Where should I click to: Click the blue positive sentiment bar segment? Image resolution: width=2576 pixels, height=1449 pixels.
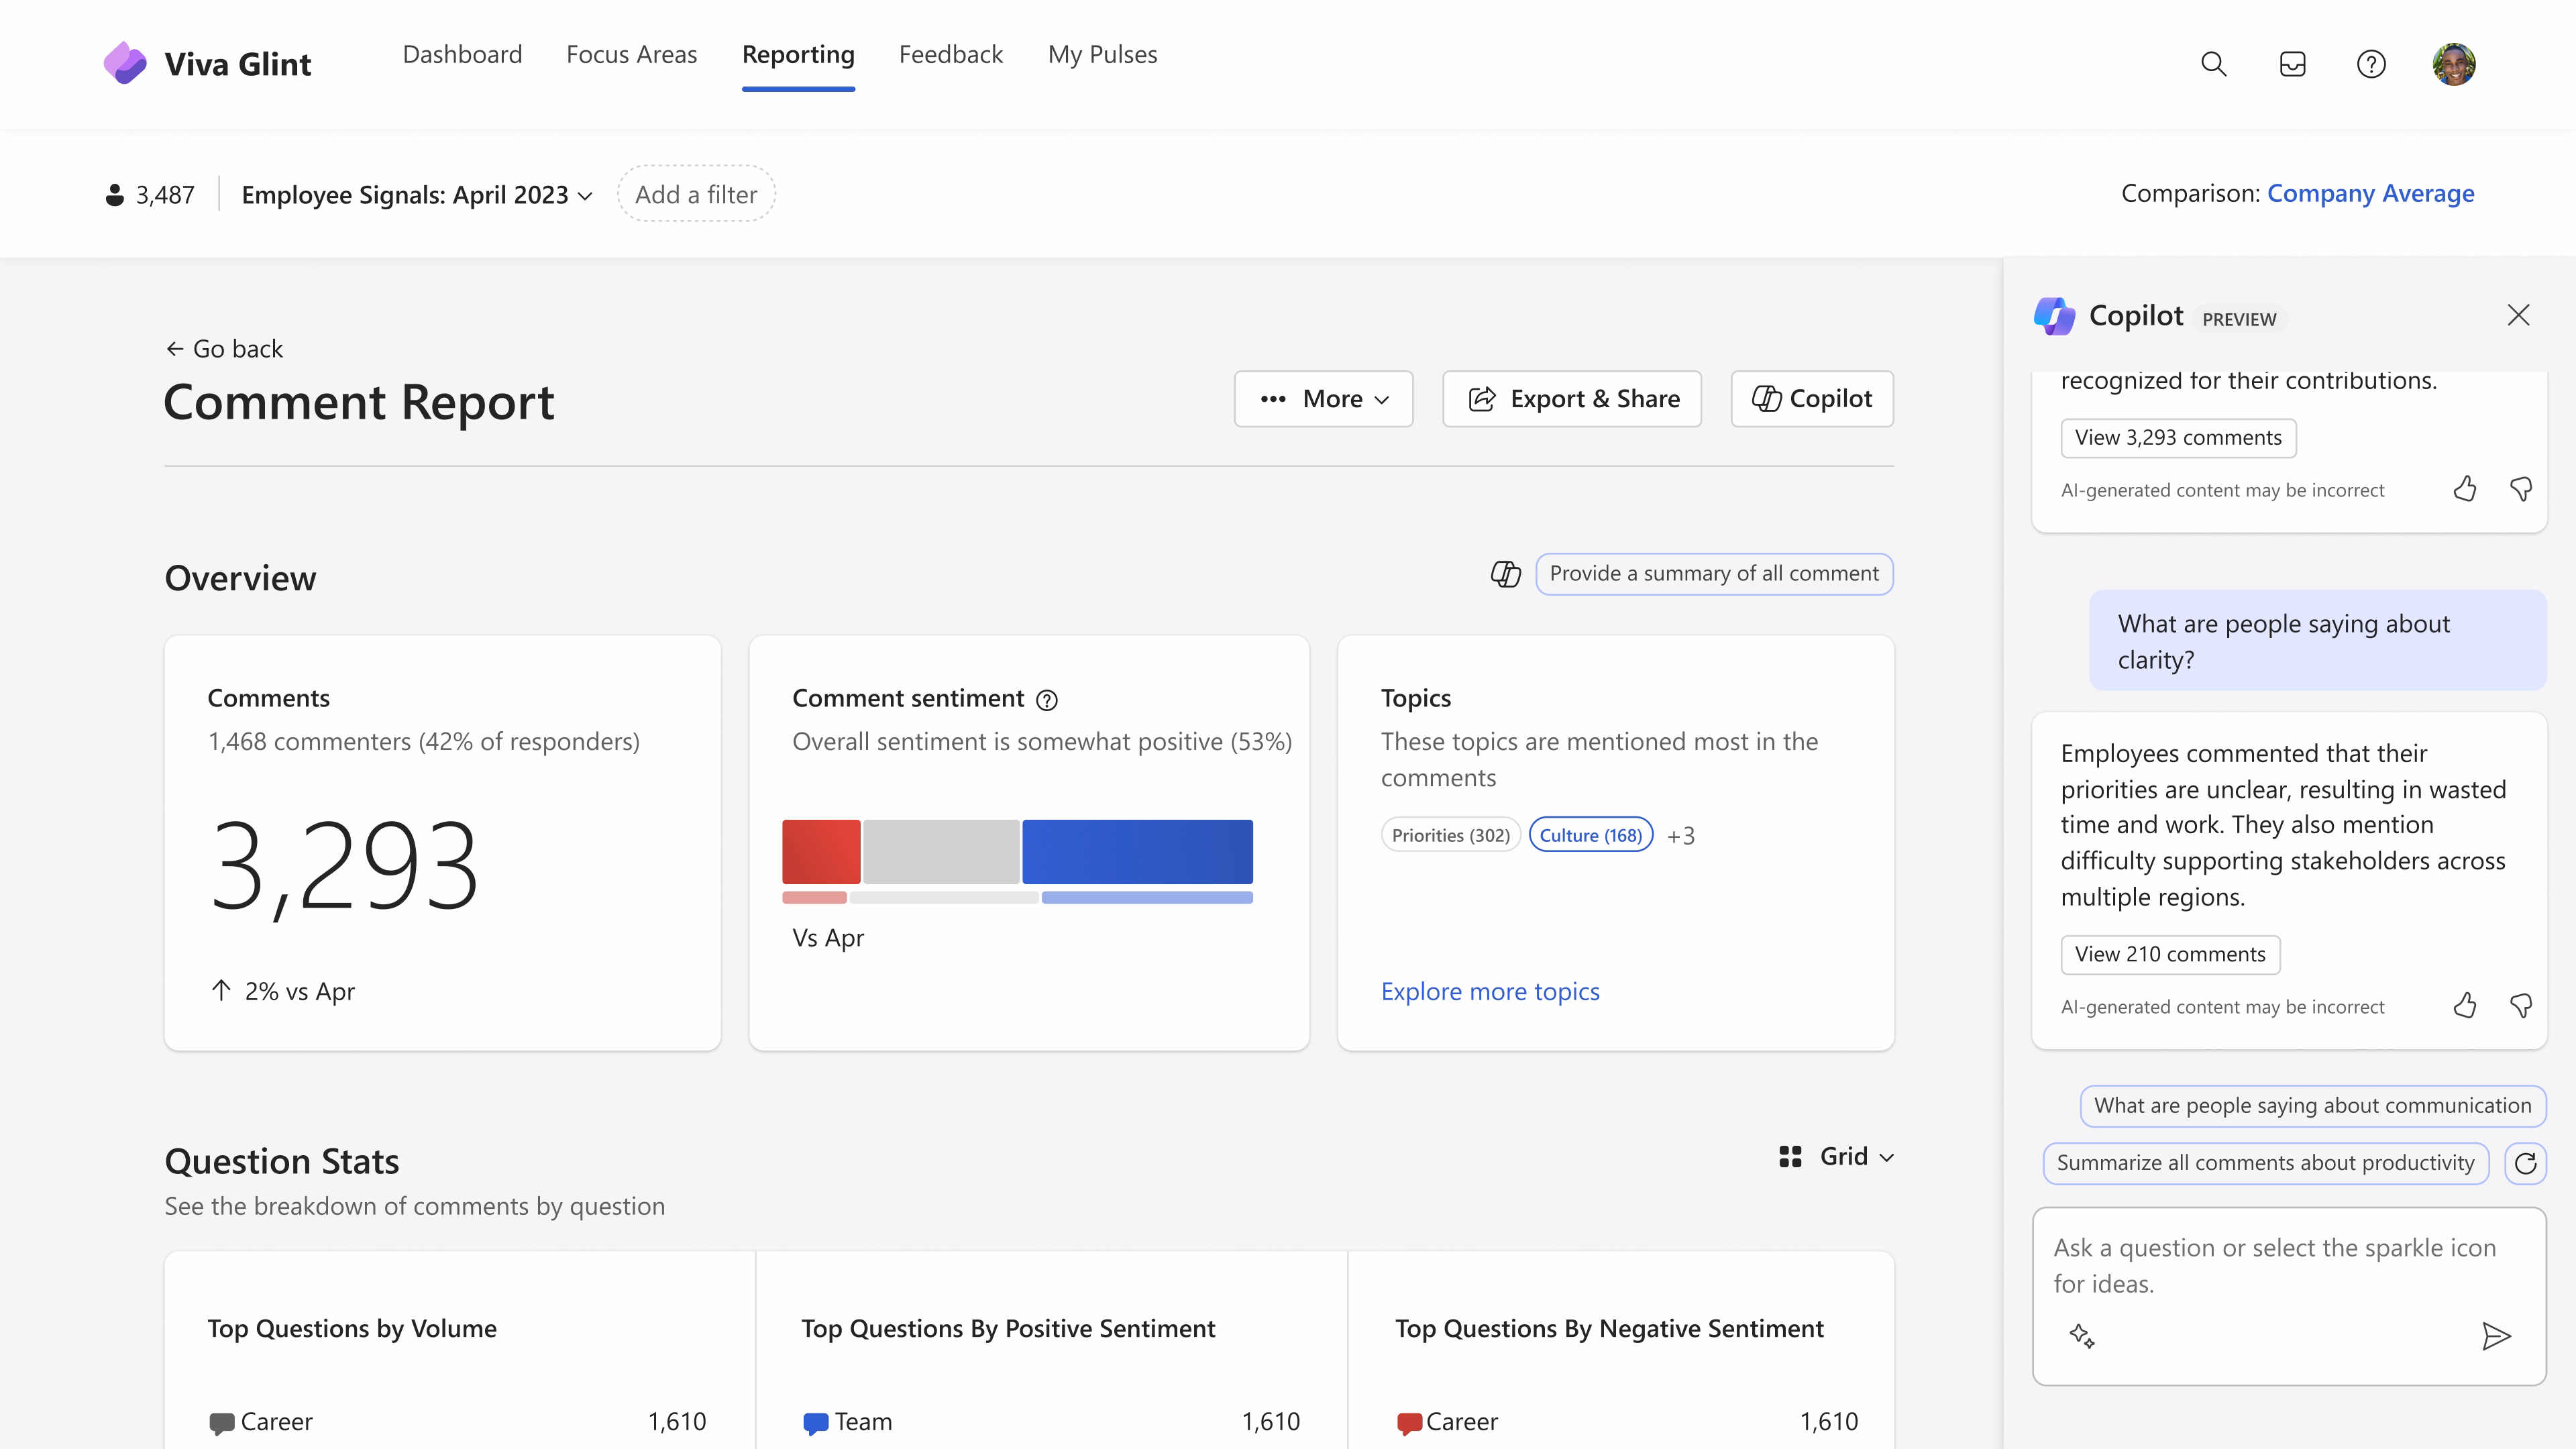(1137, 852)
